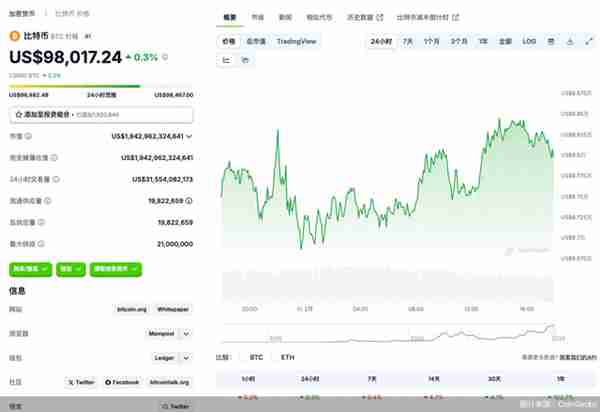
Task: Click the mini overview timeline below chart
Action: (387, 333)
